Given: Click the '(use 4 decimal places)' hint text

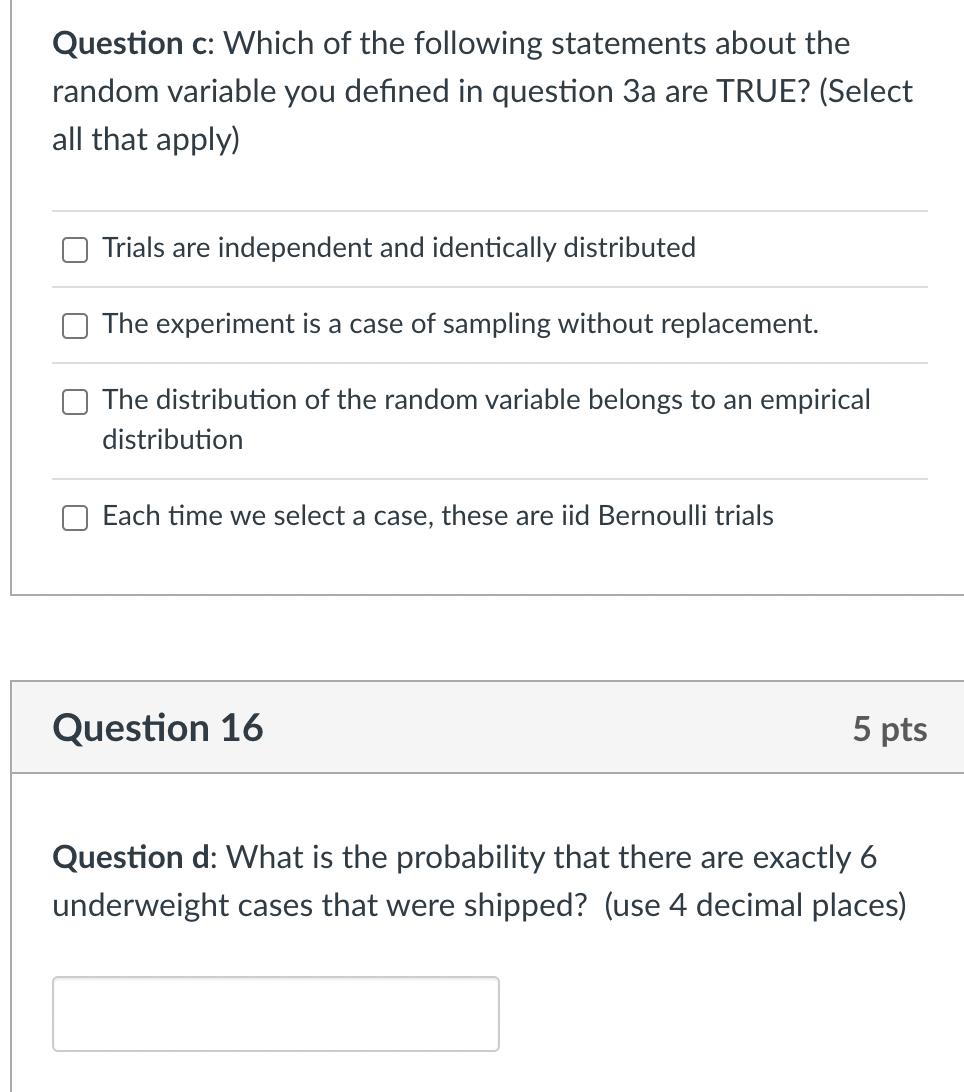Looking at the screenshot, I should [x=756, y=906].
